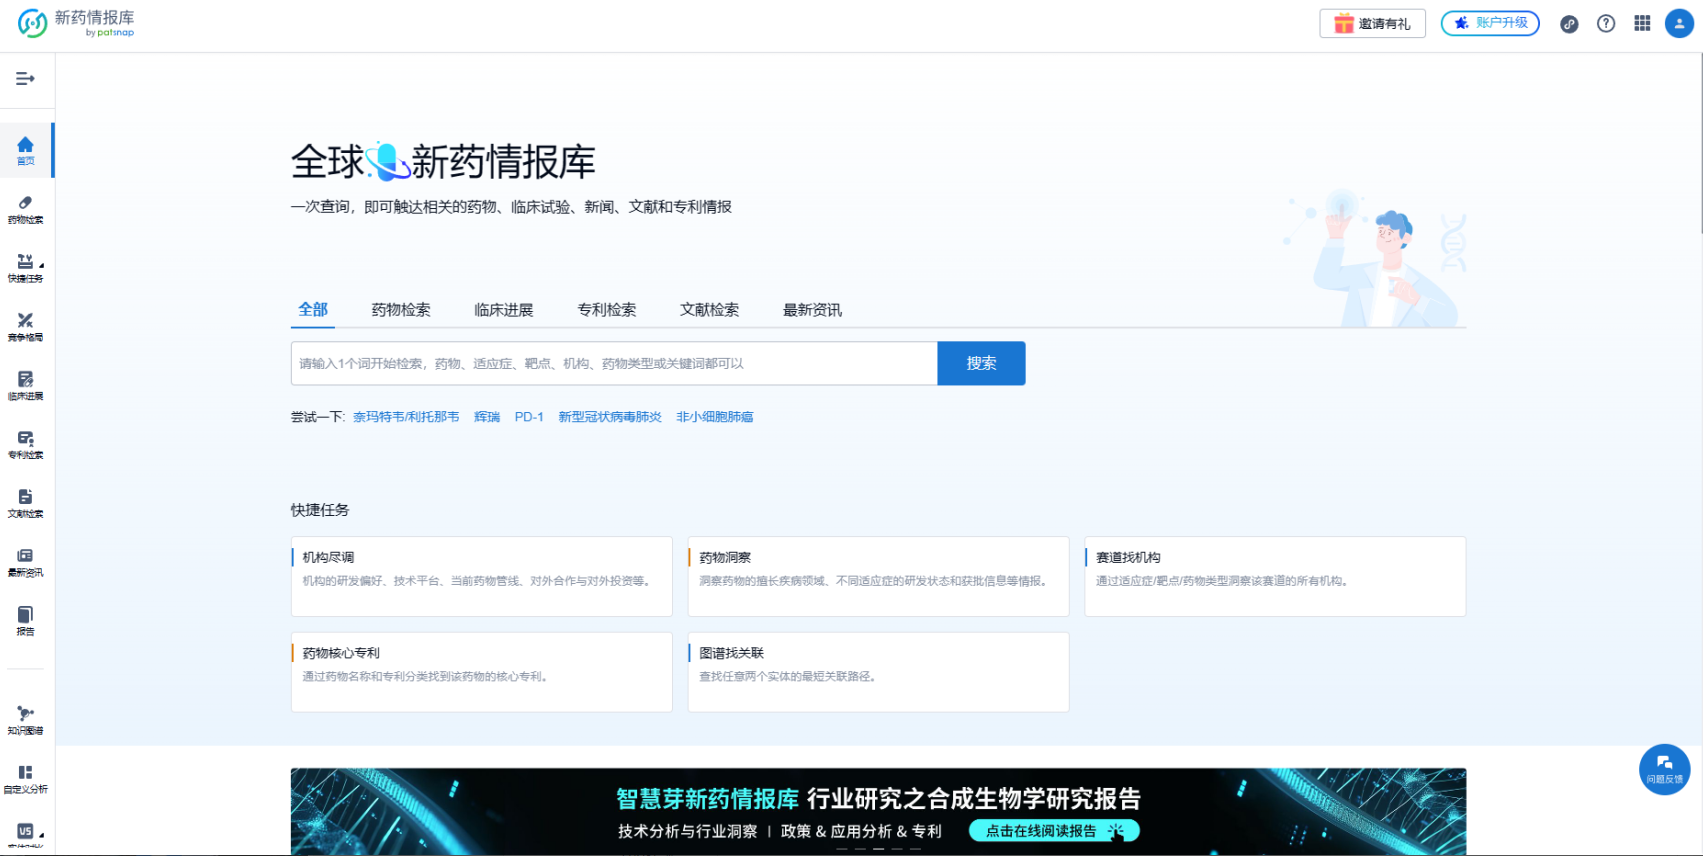Image resolution: width=1703 pixels, height=856 pixels.
Task: Click the blue 搜索 button
Action: tap(981, 363)
